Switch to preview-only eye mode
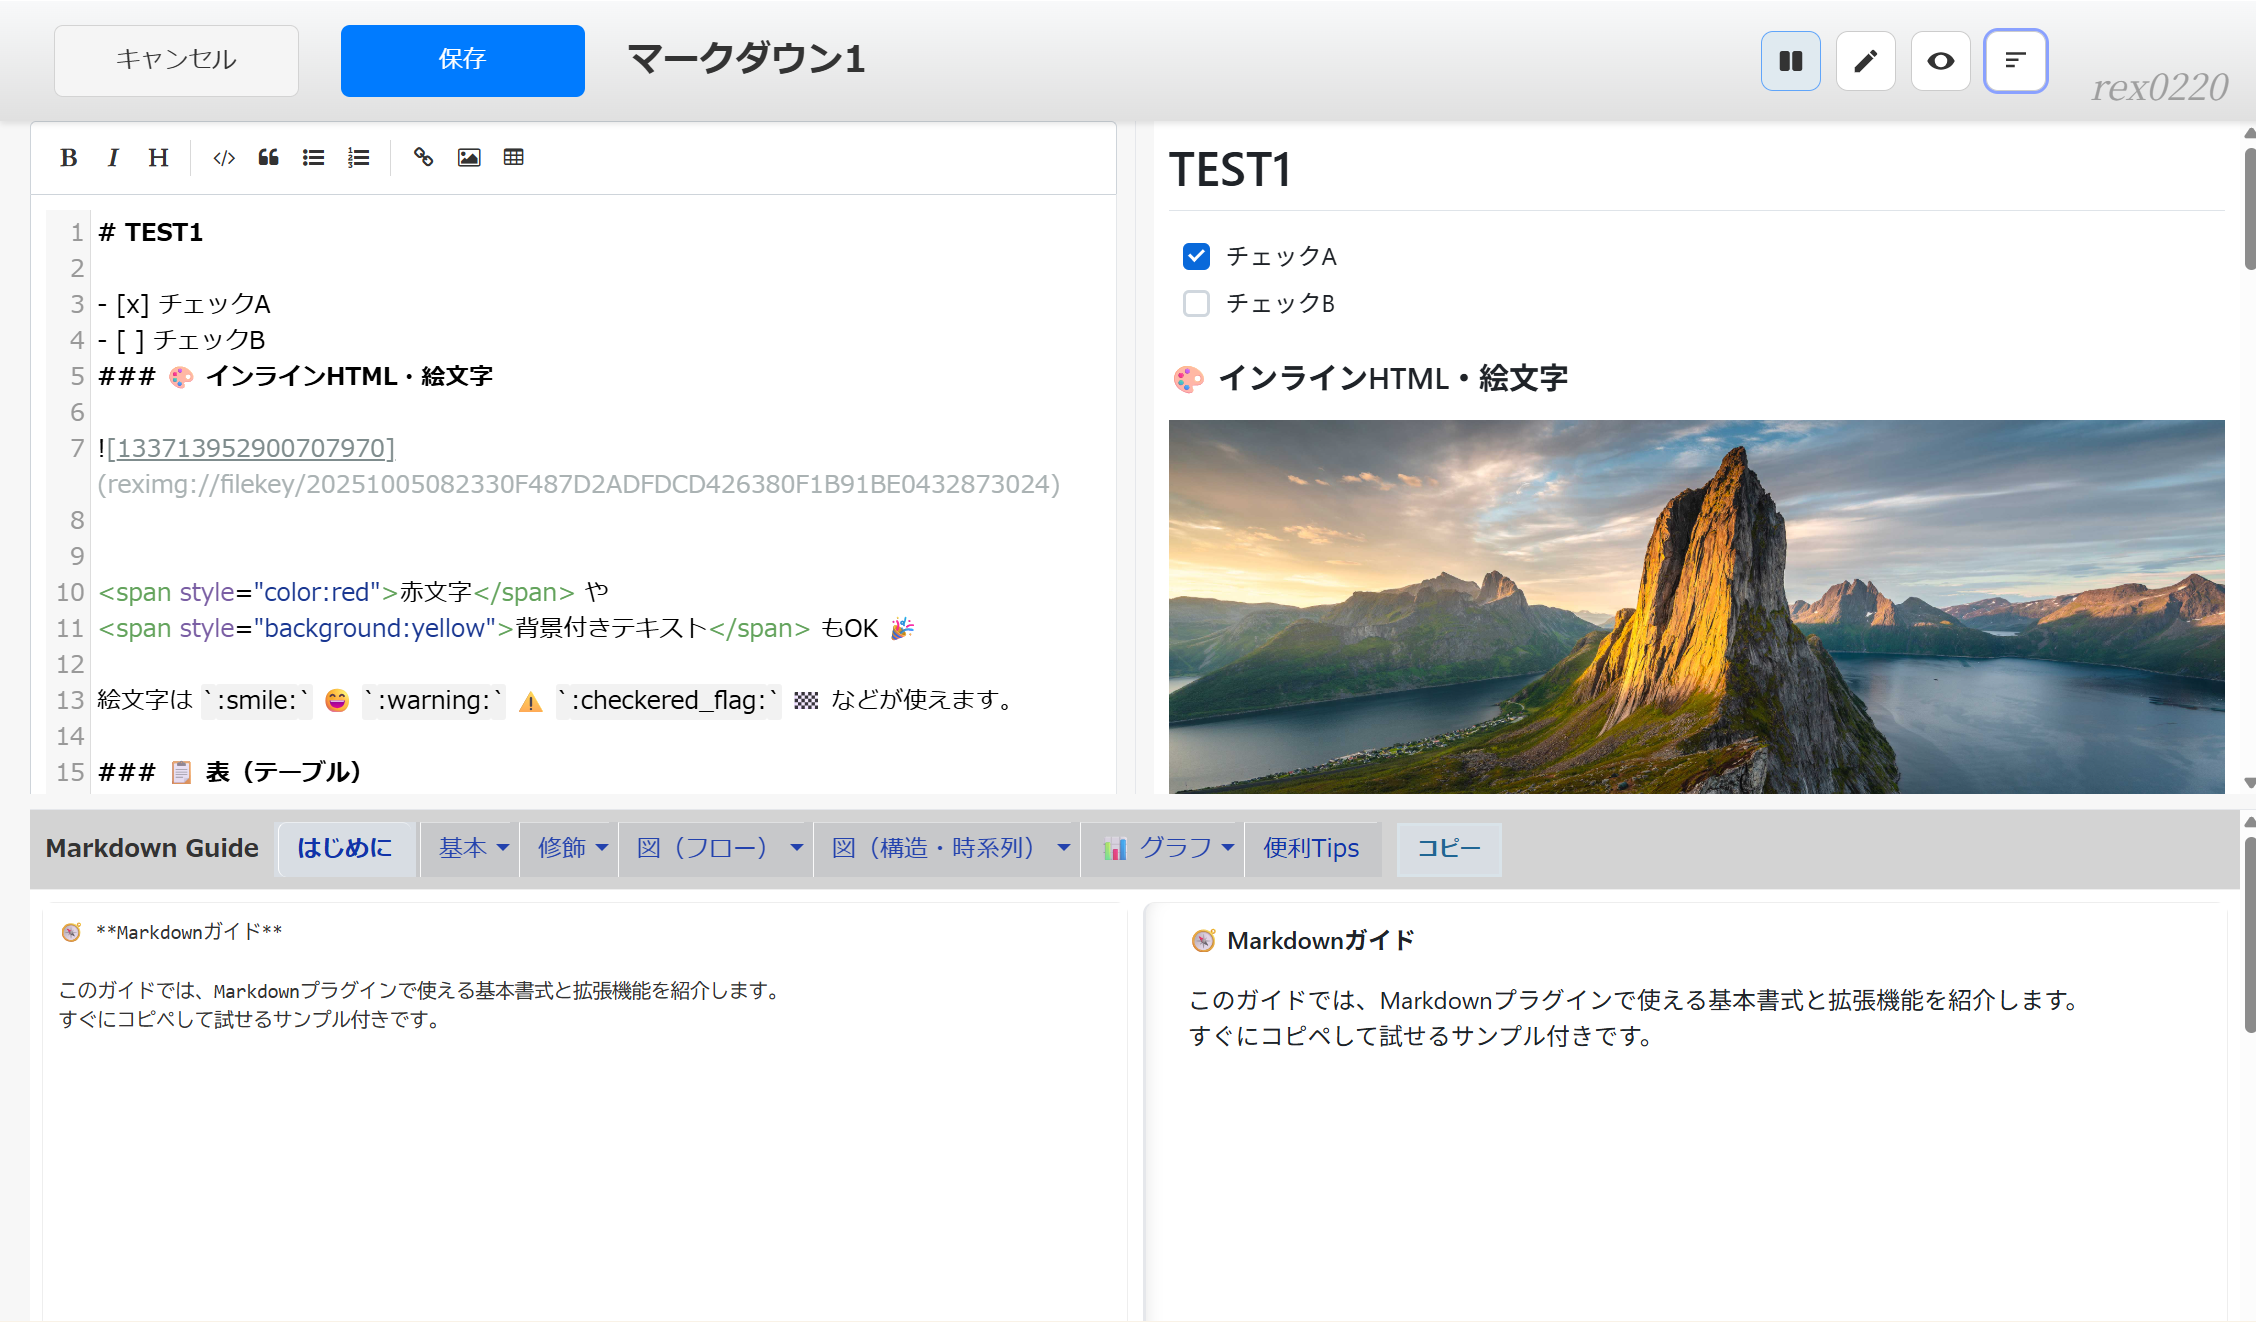Screen dimensions: 2256x1322 point(1940,61)
